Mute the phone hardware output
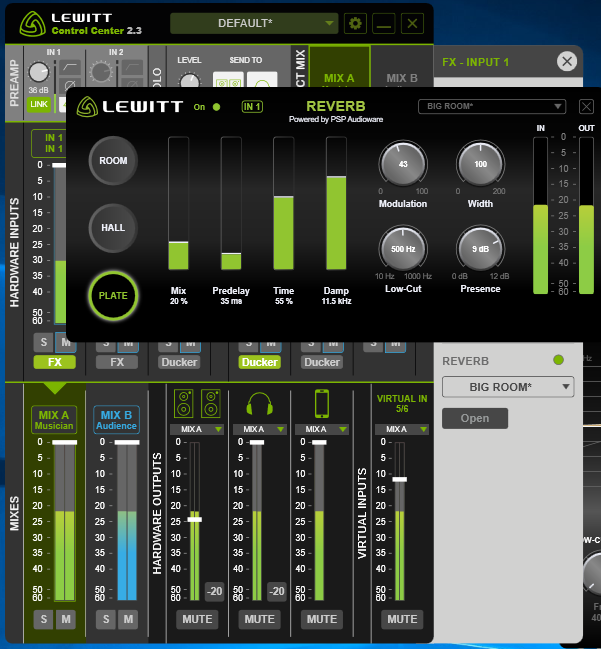This screenshot has width=601, height=649. click(x=322, y=619)
